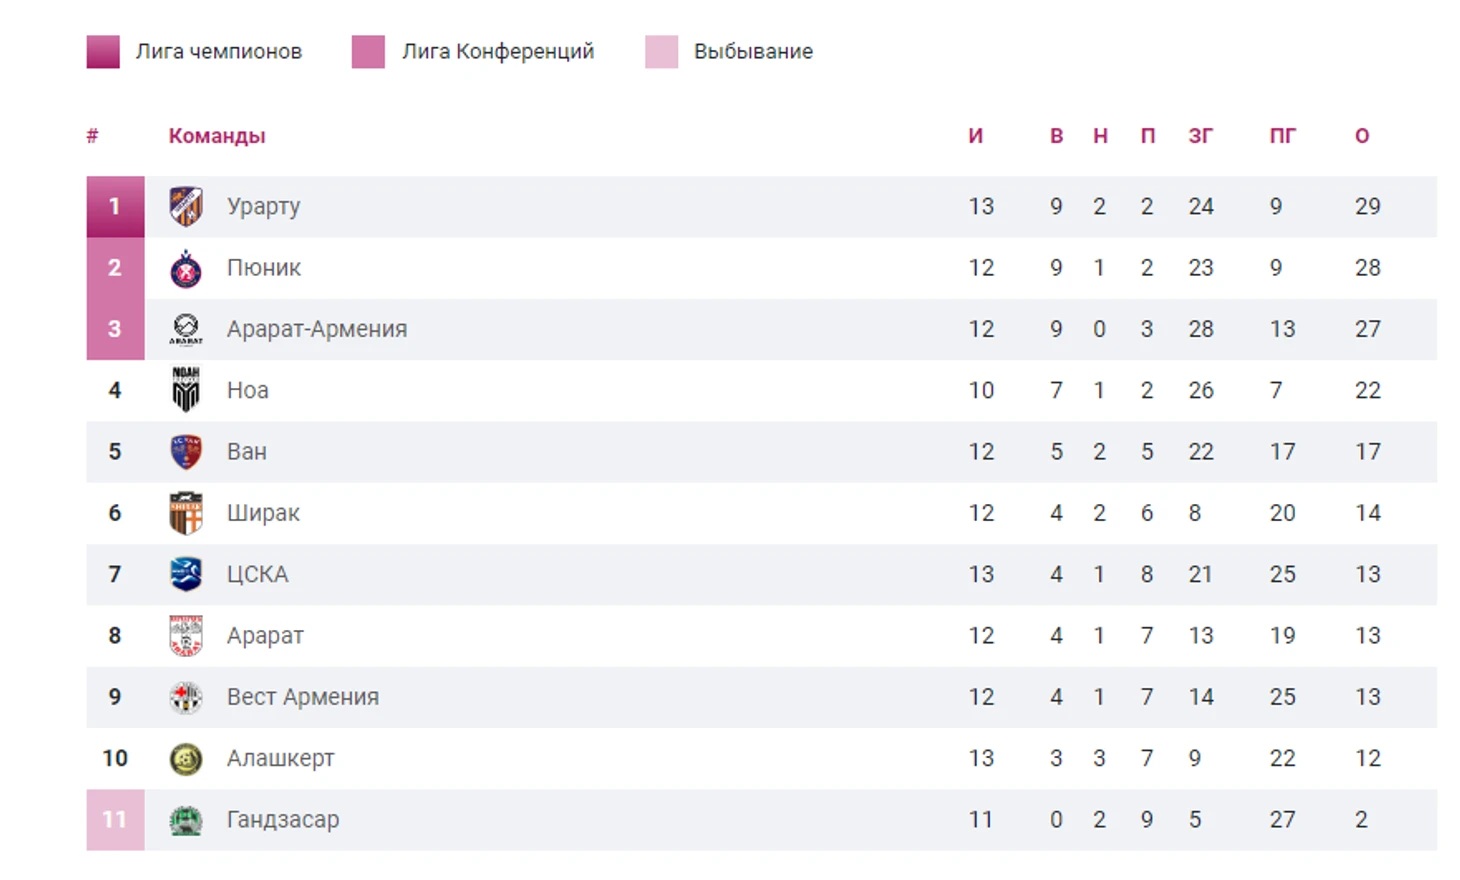1460x880 pixels.
Task: Open the Гандзасар team name link
Action: 283,820
